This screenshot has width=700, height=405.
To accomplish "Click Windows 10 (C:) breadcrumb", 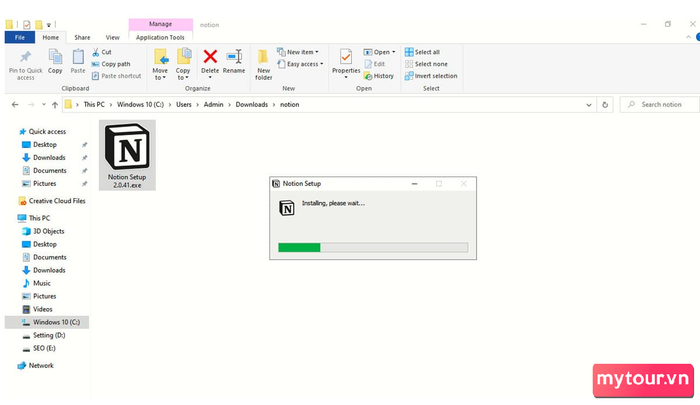I will click(140, 104).
